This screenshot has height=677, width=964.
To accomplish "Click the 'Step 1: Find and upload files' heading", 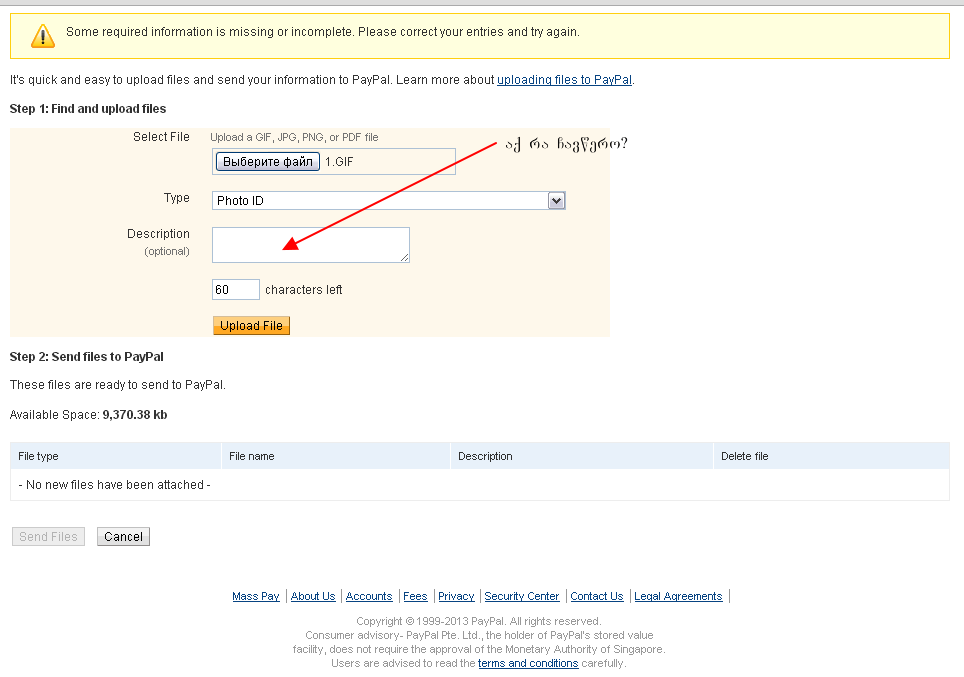I will [x=88, y=109].
